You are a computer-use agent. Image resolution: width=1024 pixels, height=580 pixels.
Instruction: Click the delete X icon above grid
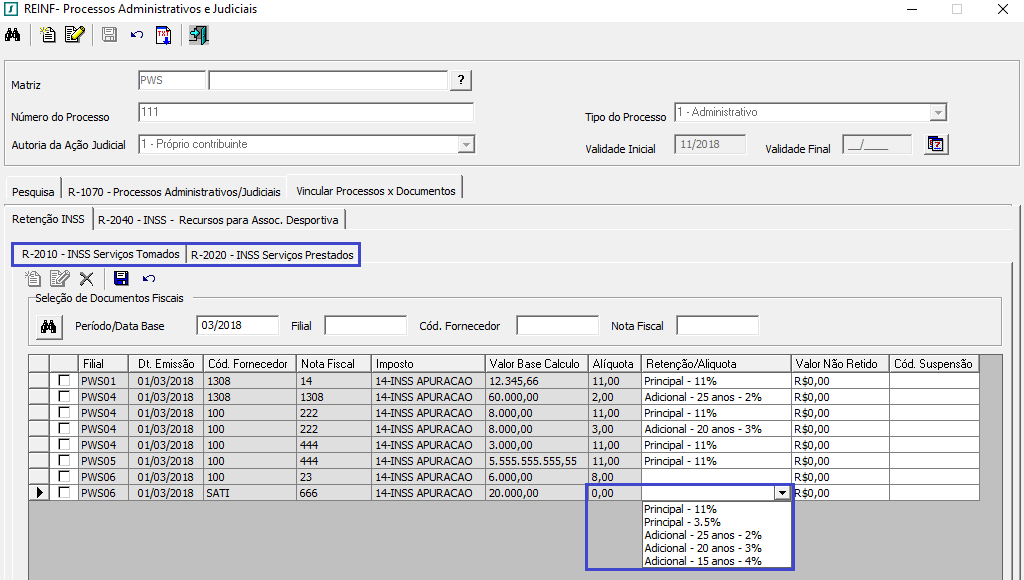(x=87, y=279)
